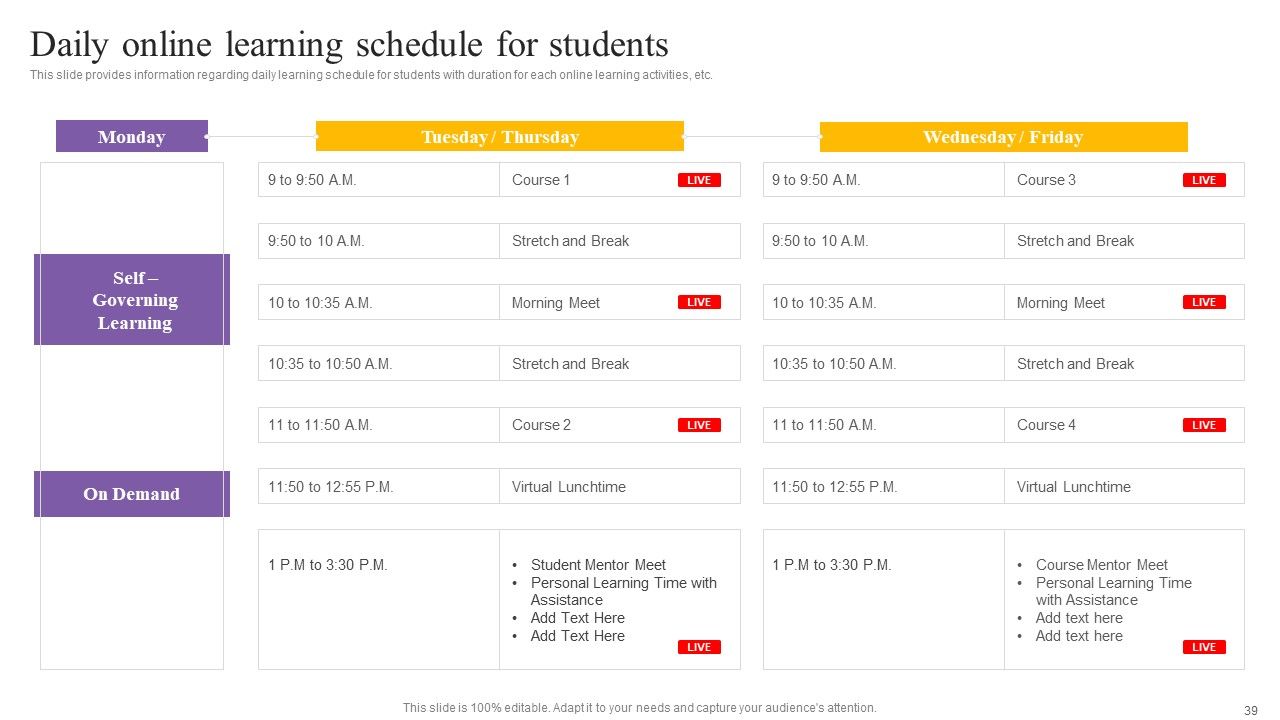Viewport: 1280px width, 720px height.
Task: Click Wednesday 10:35 Stretch and Break cell
Action: 1124,364
